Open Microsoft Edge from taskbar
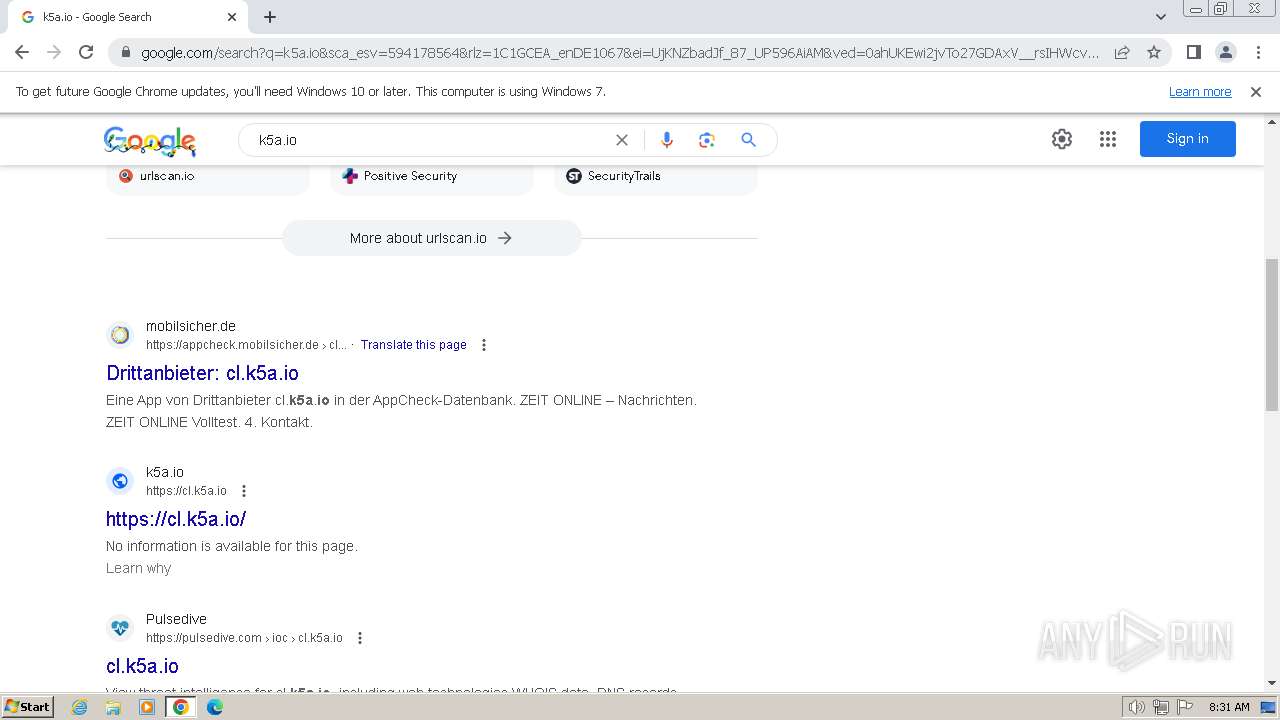Screen dimensions: 1280x720 point(215,707)
